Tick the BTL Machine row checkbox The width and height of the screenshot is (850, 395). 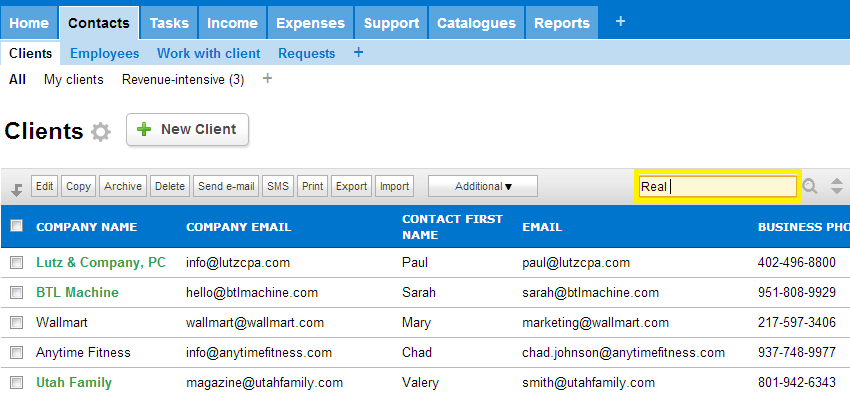coord(17,293)
